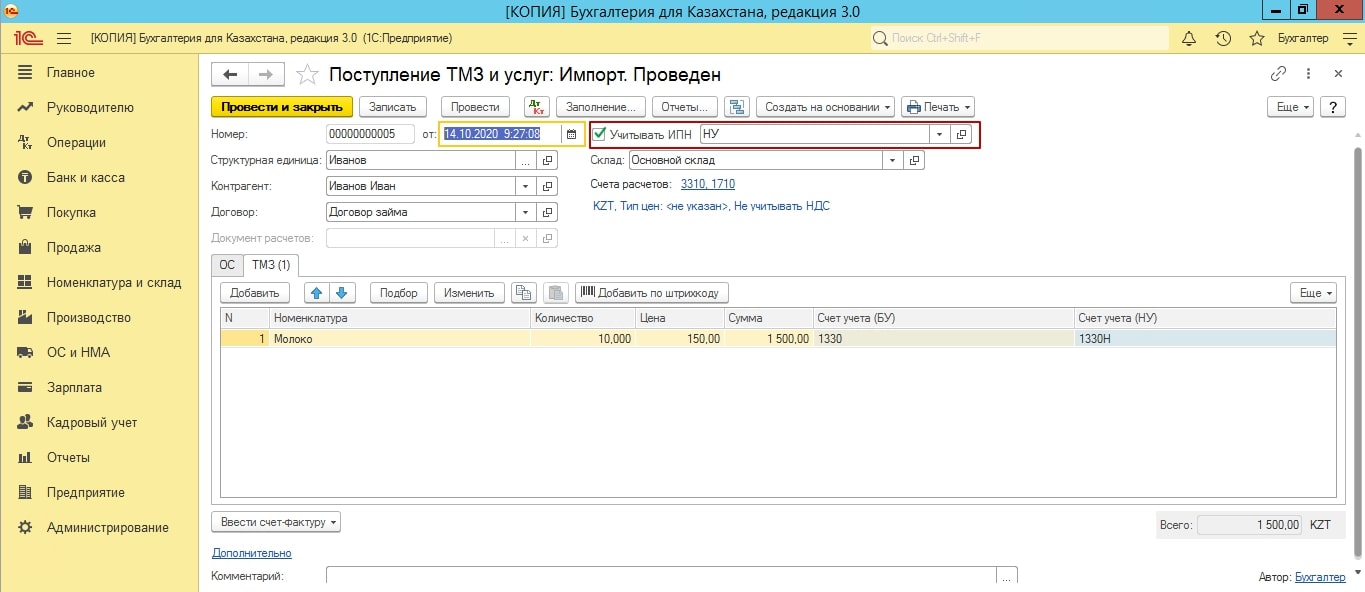Open the Склад dropdown arrow
Screen dimensions: 1365x592
pyautogui.click(x=891, y=160)
